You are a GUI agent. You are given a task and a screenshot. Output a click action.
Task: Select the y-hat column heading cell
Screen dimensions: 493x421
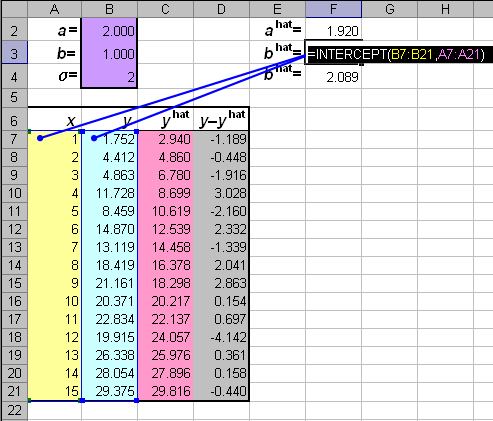[166, 119]
